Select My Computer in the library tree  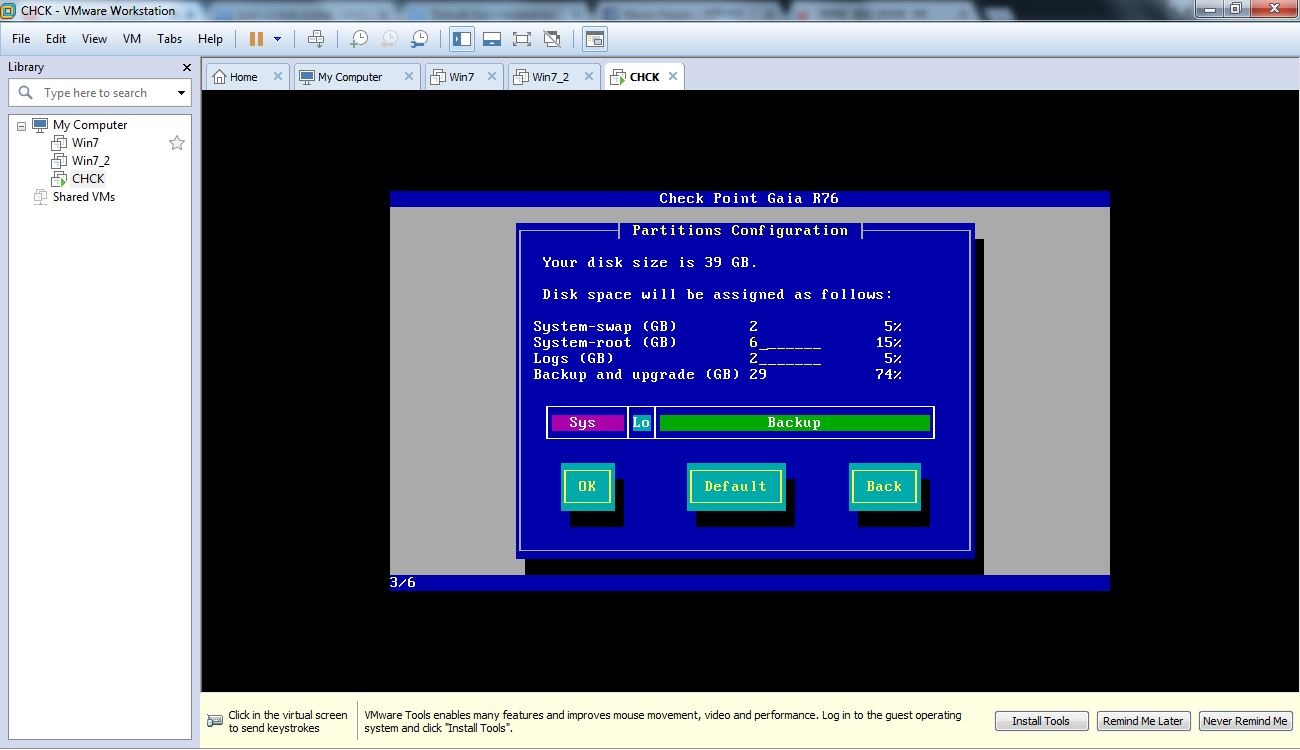point(90,125)
